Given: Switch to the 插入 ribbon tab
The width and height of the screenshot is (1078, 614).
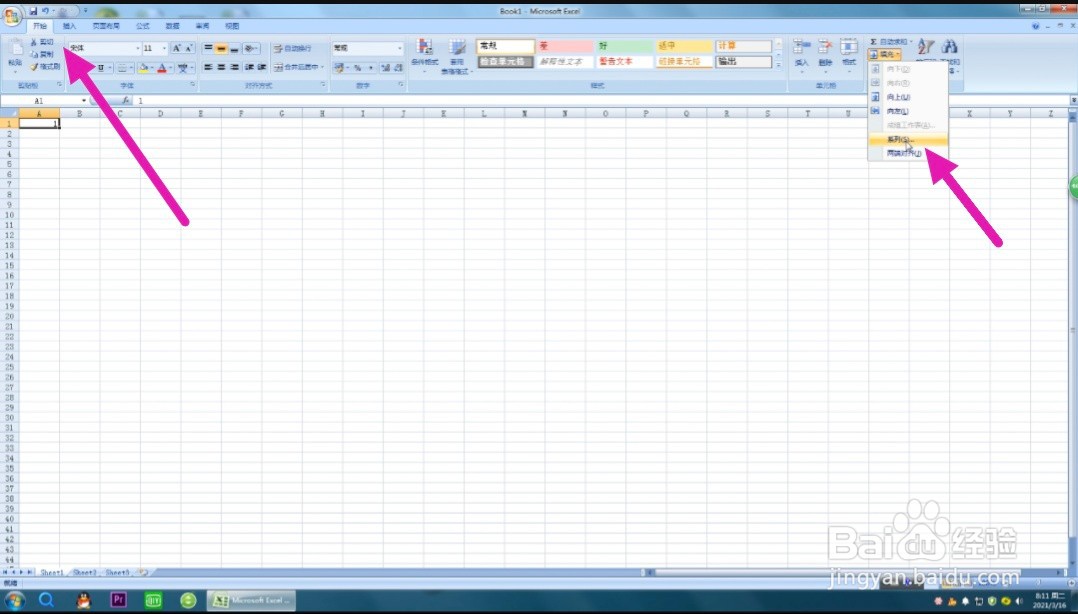Looking at the screenshot, I should [69, 26].
